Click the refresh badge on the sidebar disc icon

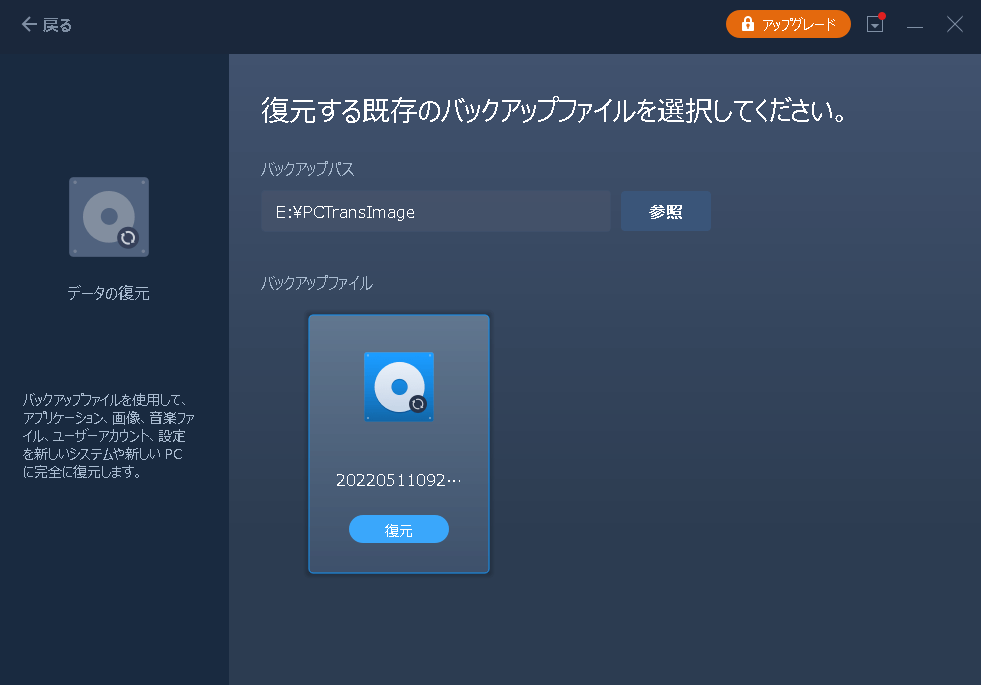[x=127, y=238]
